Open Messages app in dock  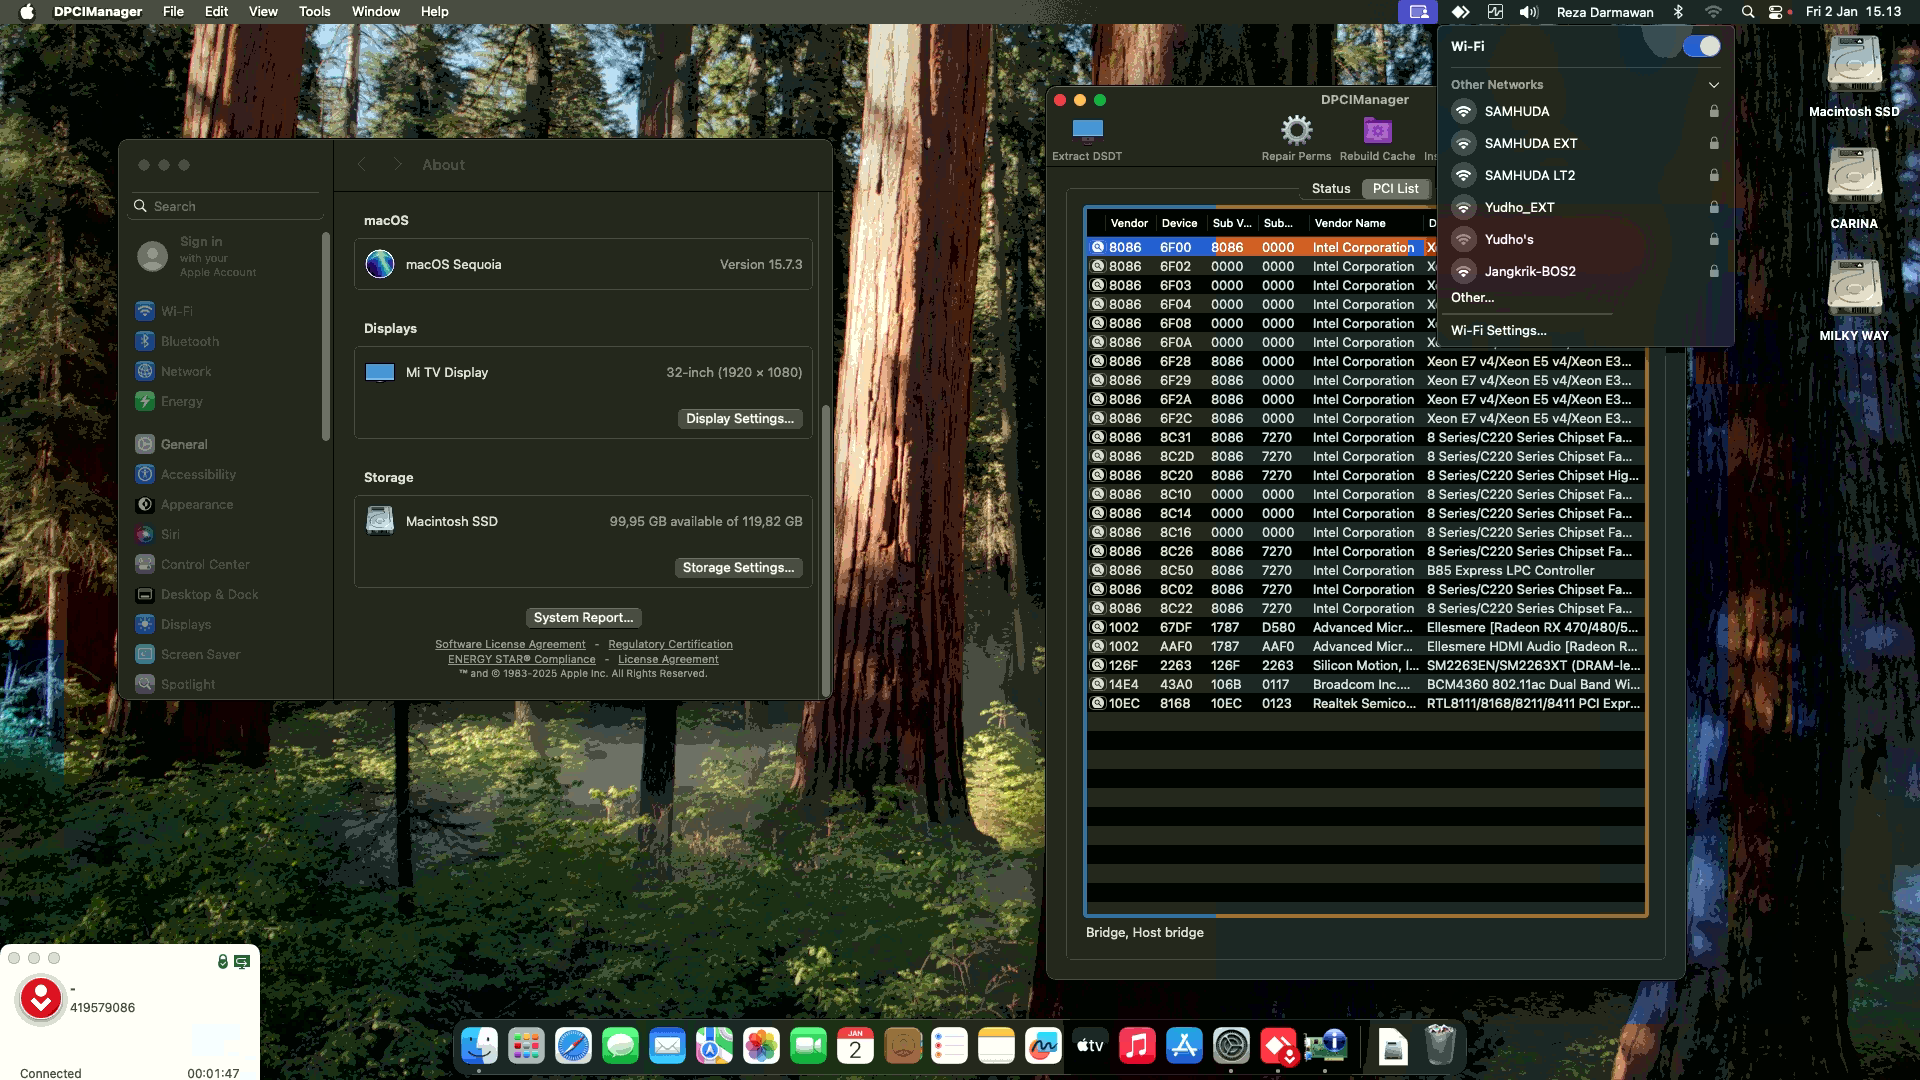click(x=620, y=1046)
